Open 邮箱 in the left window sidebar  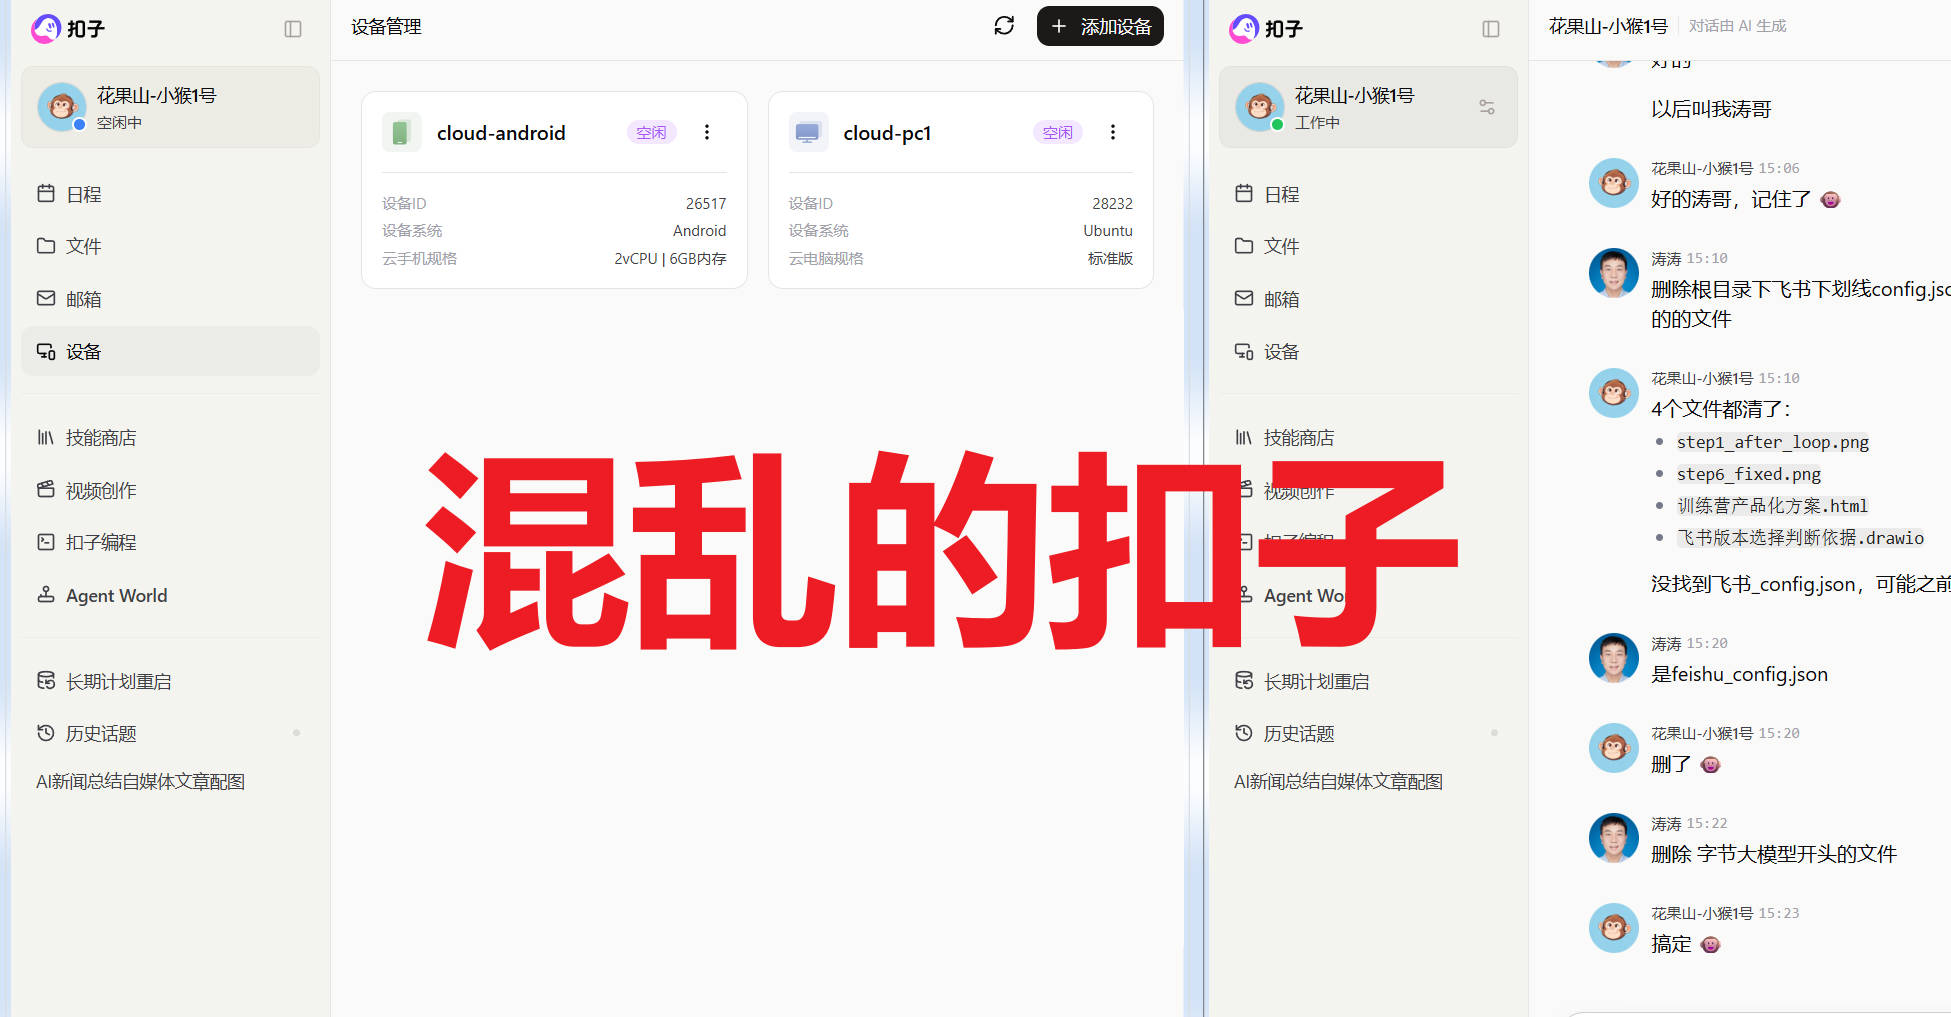click(x=170, y=299)
